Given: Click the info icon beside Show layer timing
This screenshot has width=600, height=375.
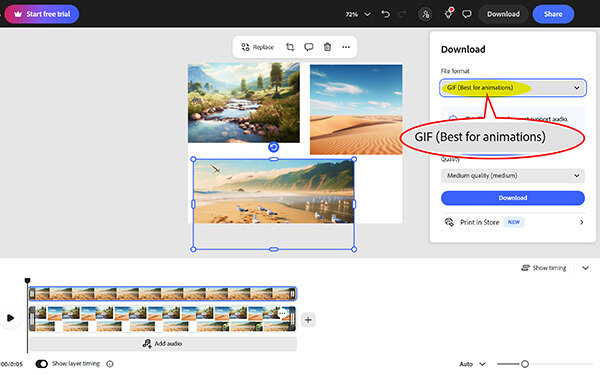Looking at the screenshot, I should 110,364.
